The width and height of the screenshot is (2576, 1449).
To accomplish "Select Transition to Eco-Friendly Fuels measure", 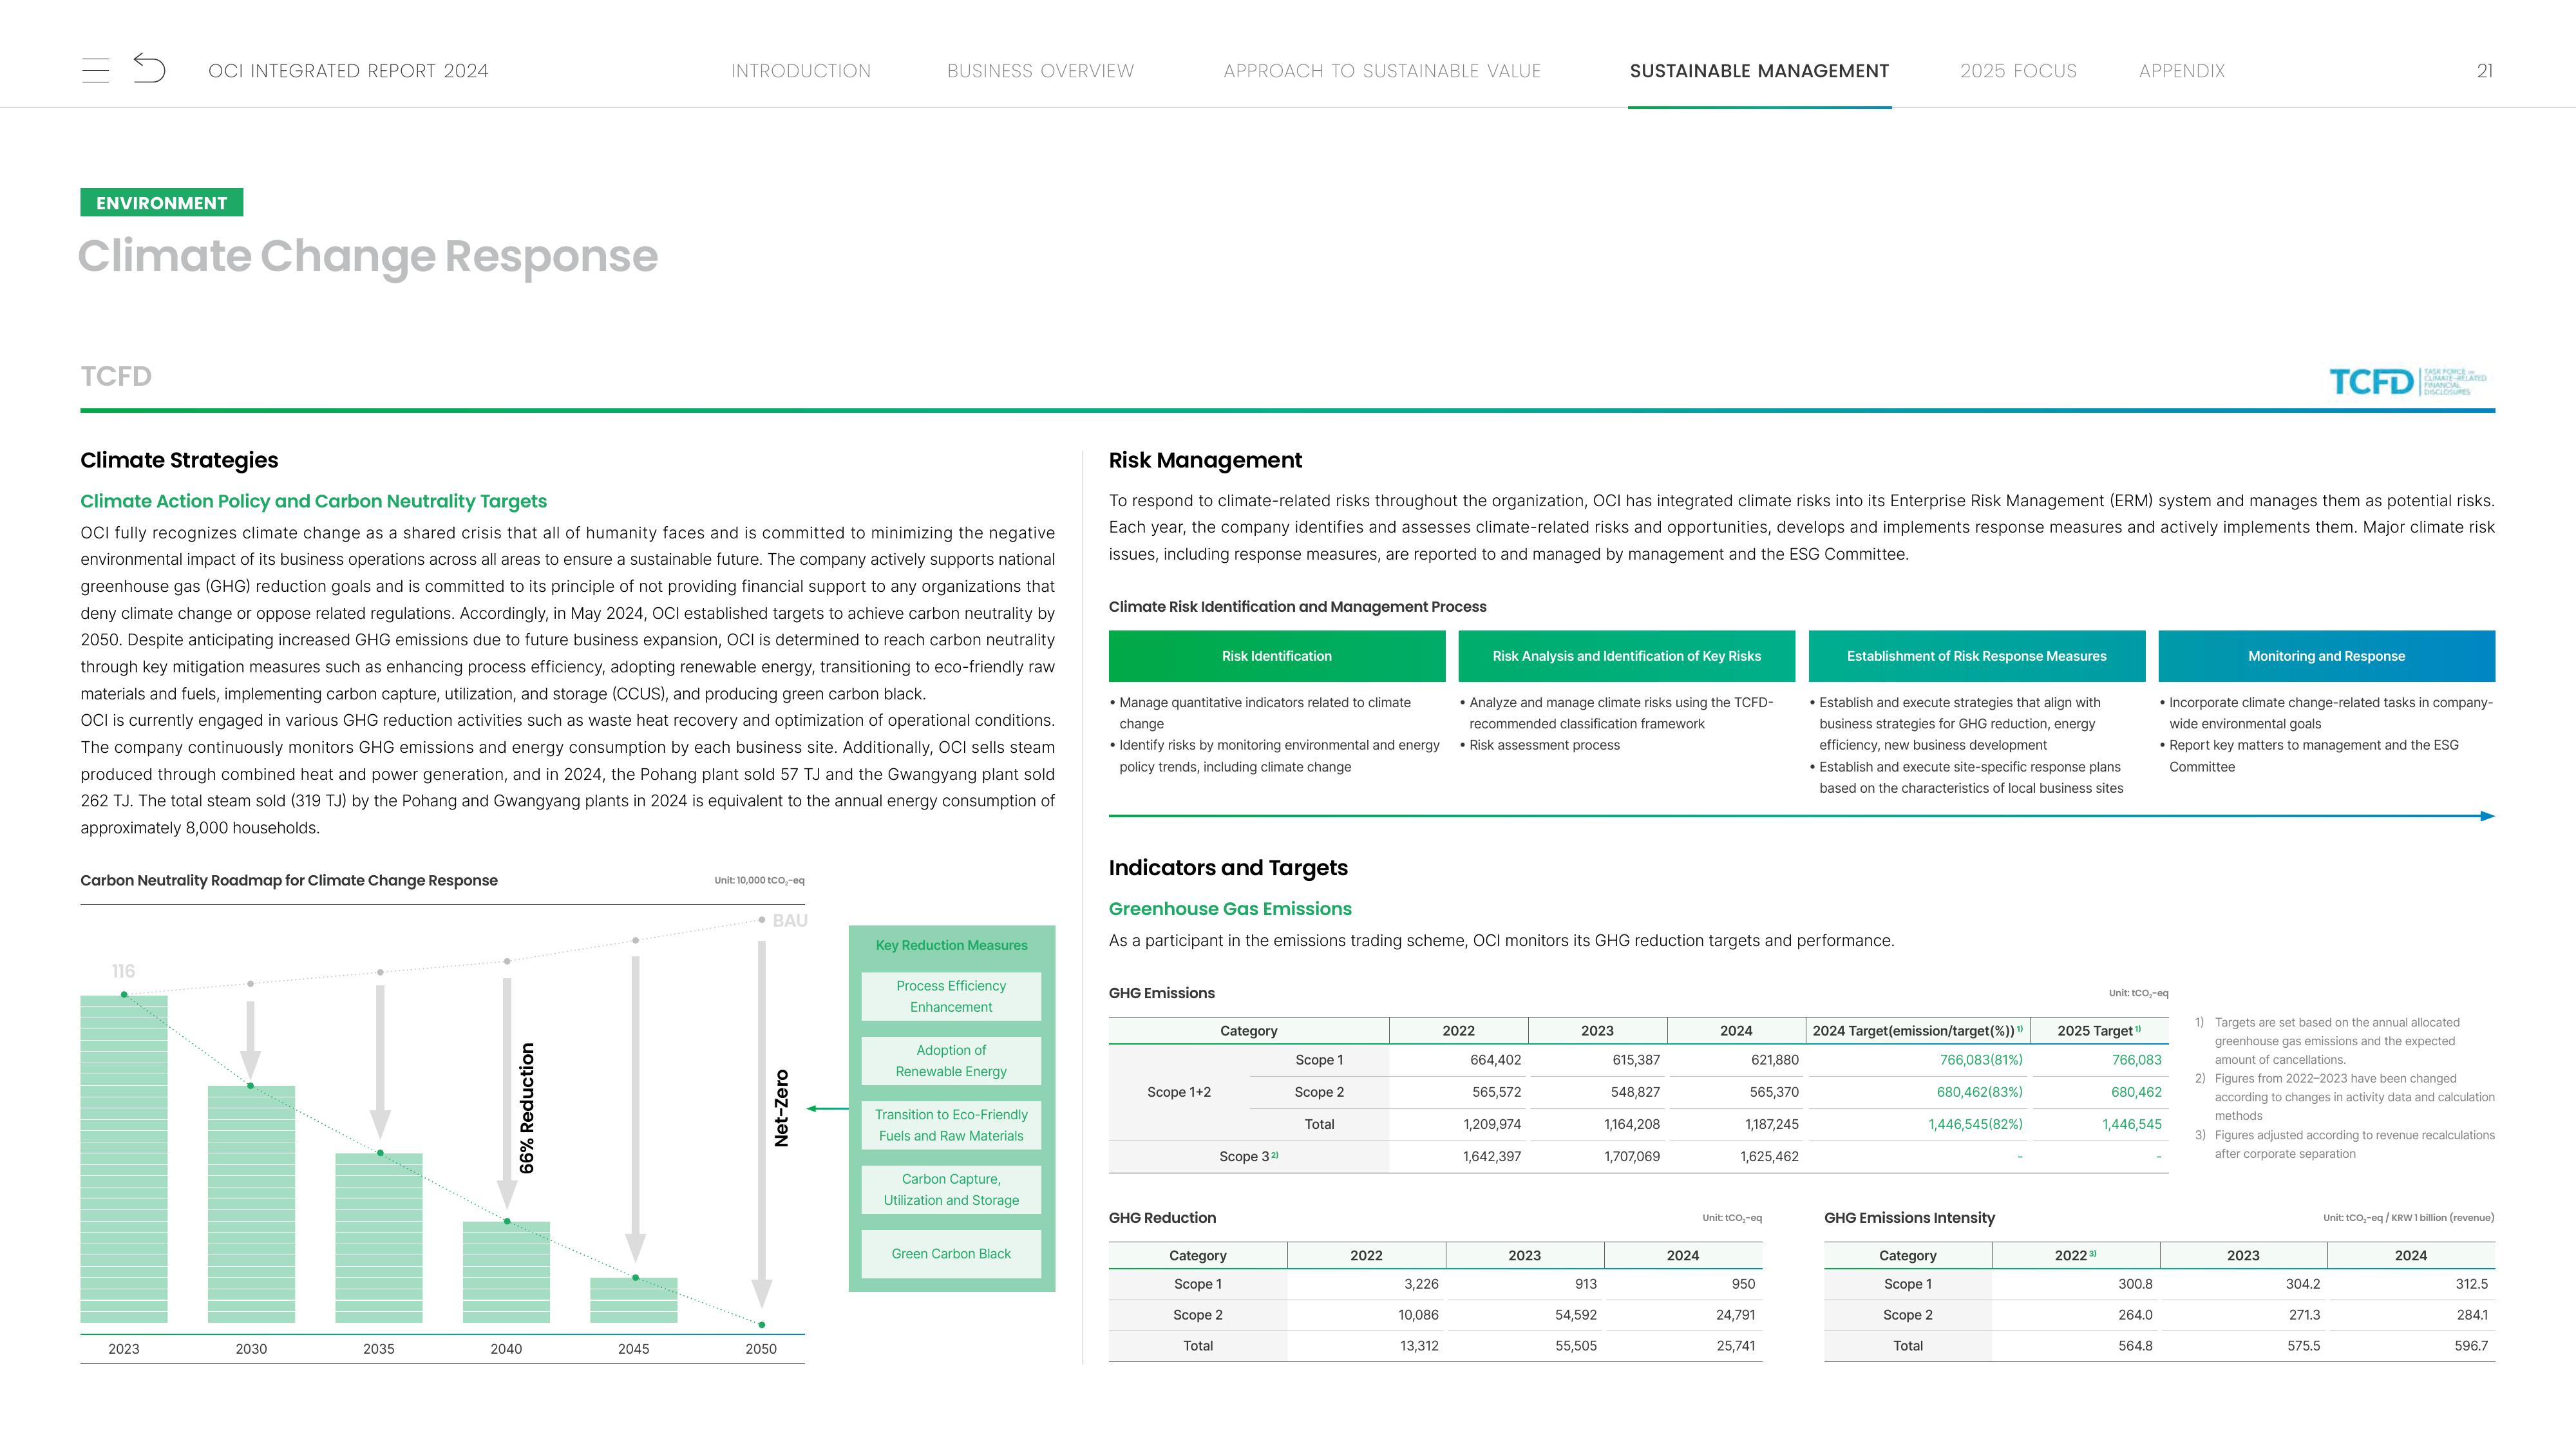I will point(951,1125).
